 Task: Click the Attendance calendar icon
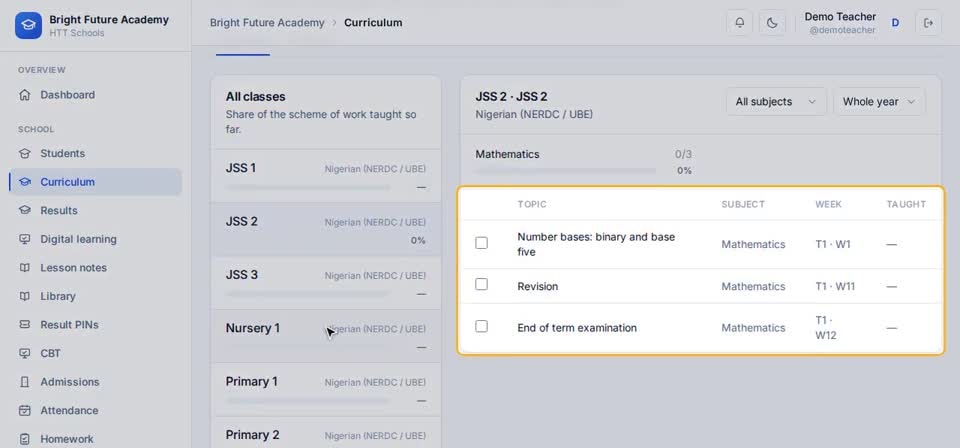point(24,410)
